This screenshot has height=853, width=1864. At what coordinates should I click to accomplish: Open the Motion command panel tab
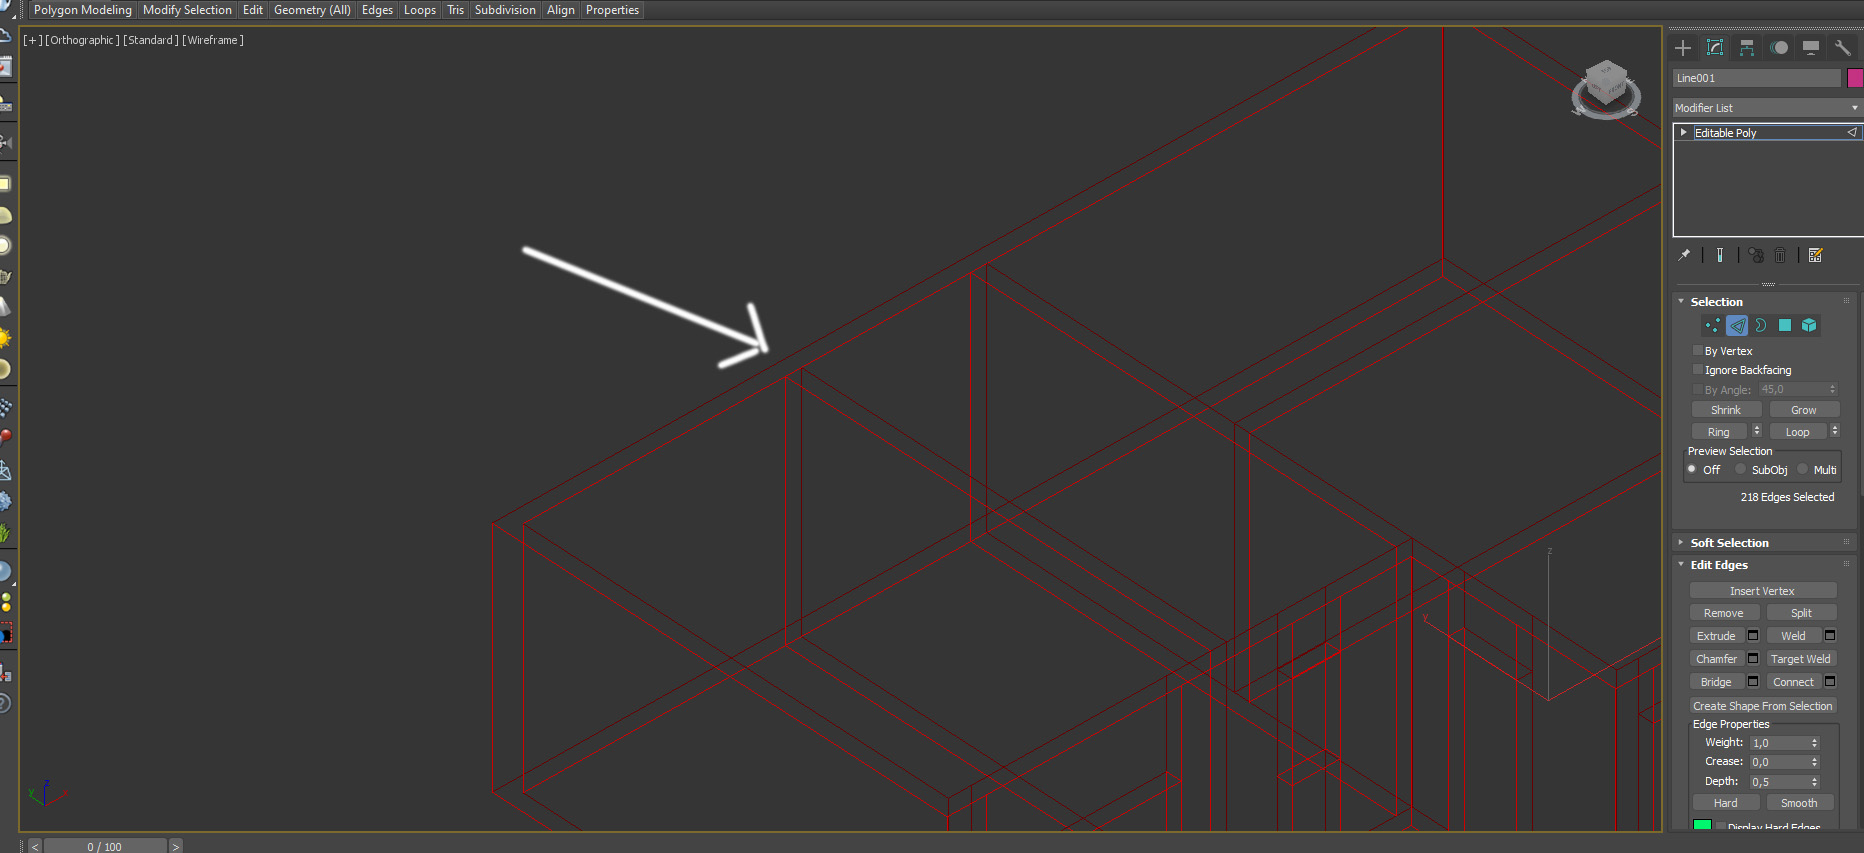click(1779, 48)
